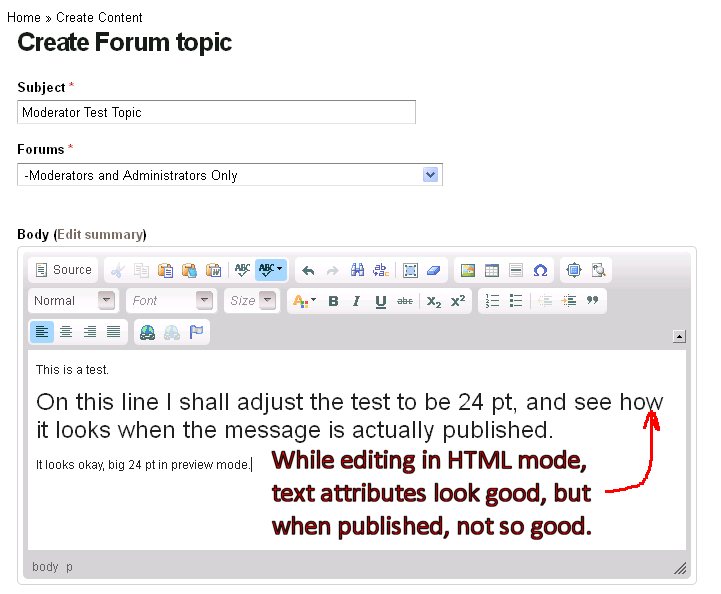The height and width of the screenshot is (594, 721).
Task: Toggle Underline formatting
Action: [380, 301]
